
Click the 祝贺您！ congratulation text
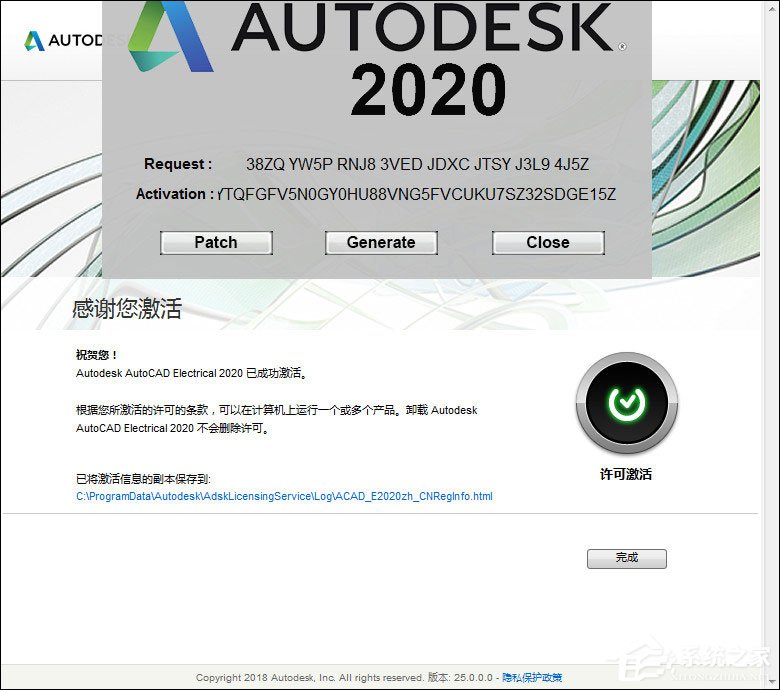click(x=97, y=355)
